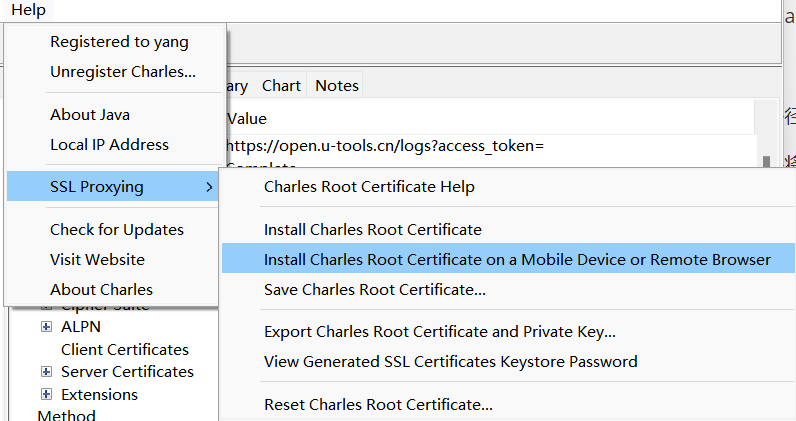Image resolution: width=796 pixels, height=421 pixels.
Task: Expand the Server Certificates node
Action: click(46, 372)
